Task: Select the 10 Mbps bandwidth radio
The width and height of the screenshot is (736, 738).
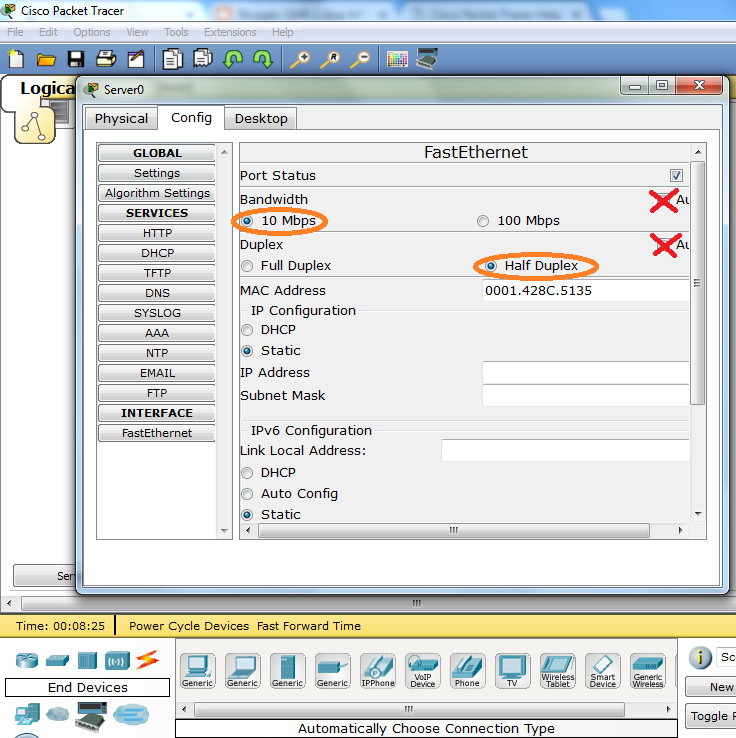Action: [247, 221]
